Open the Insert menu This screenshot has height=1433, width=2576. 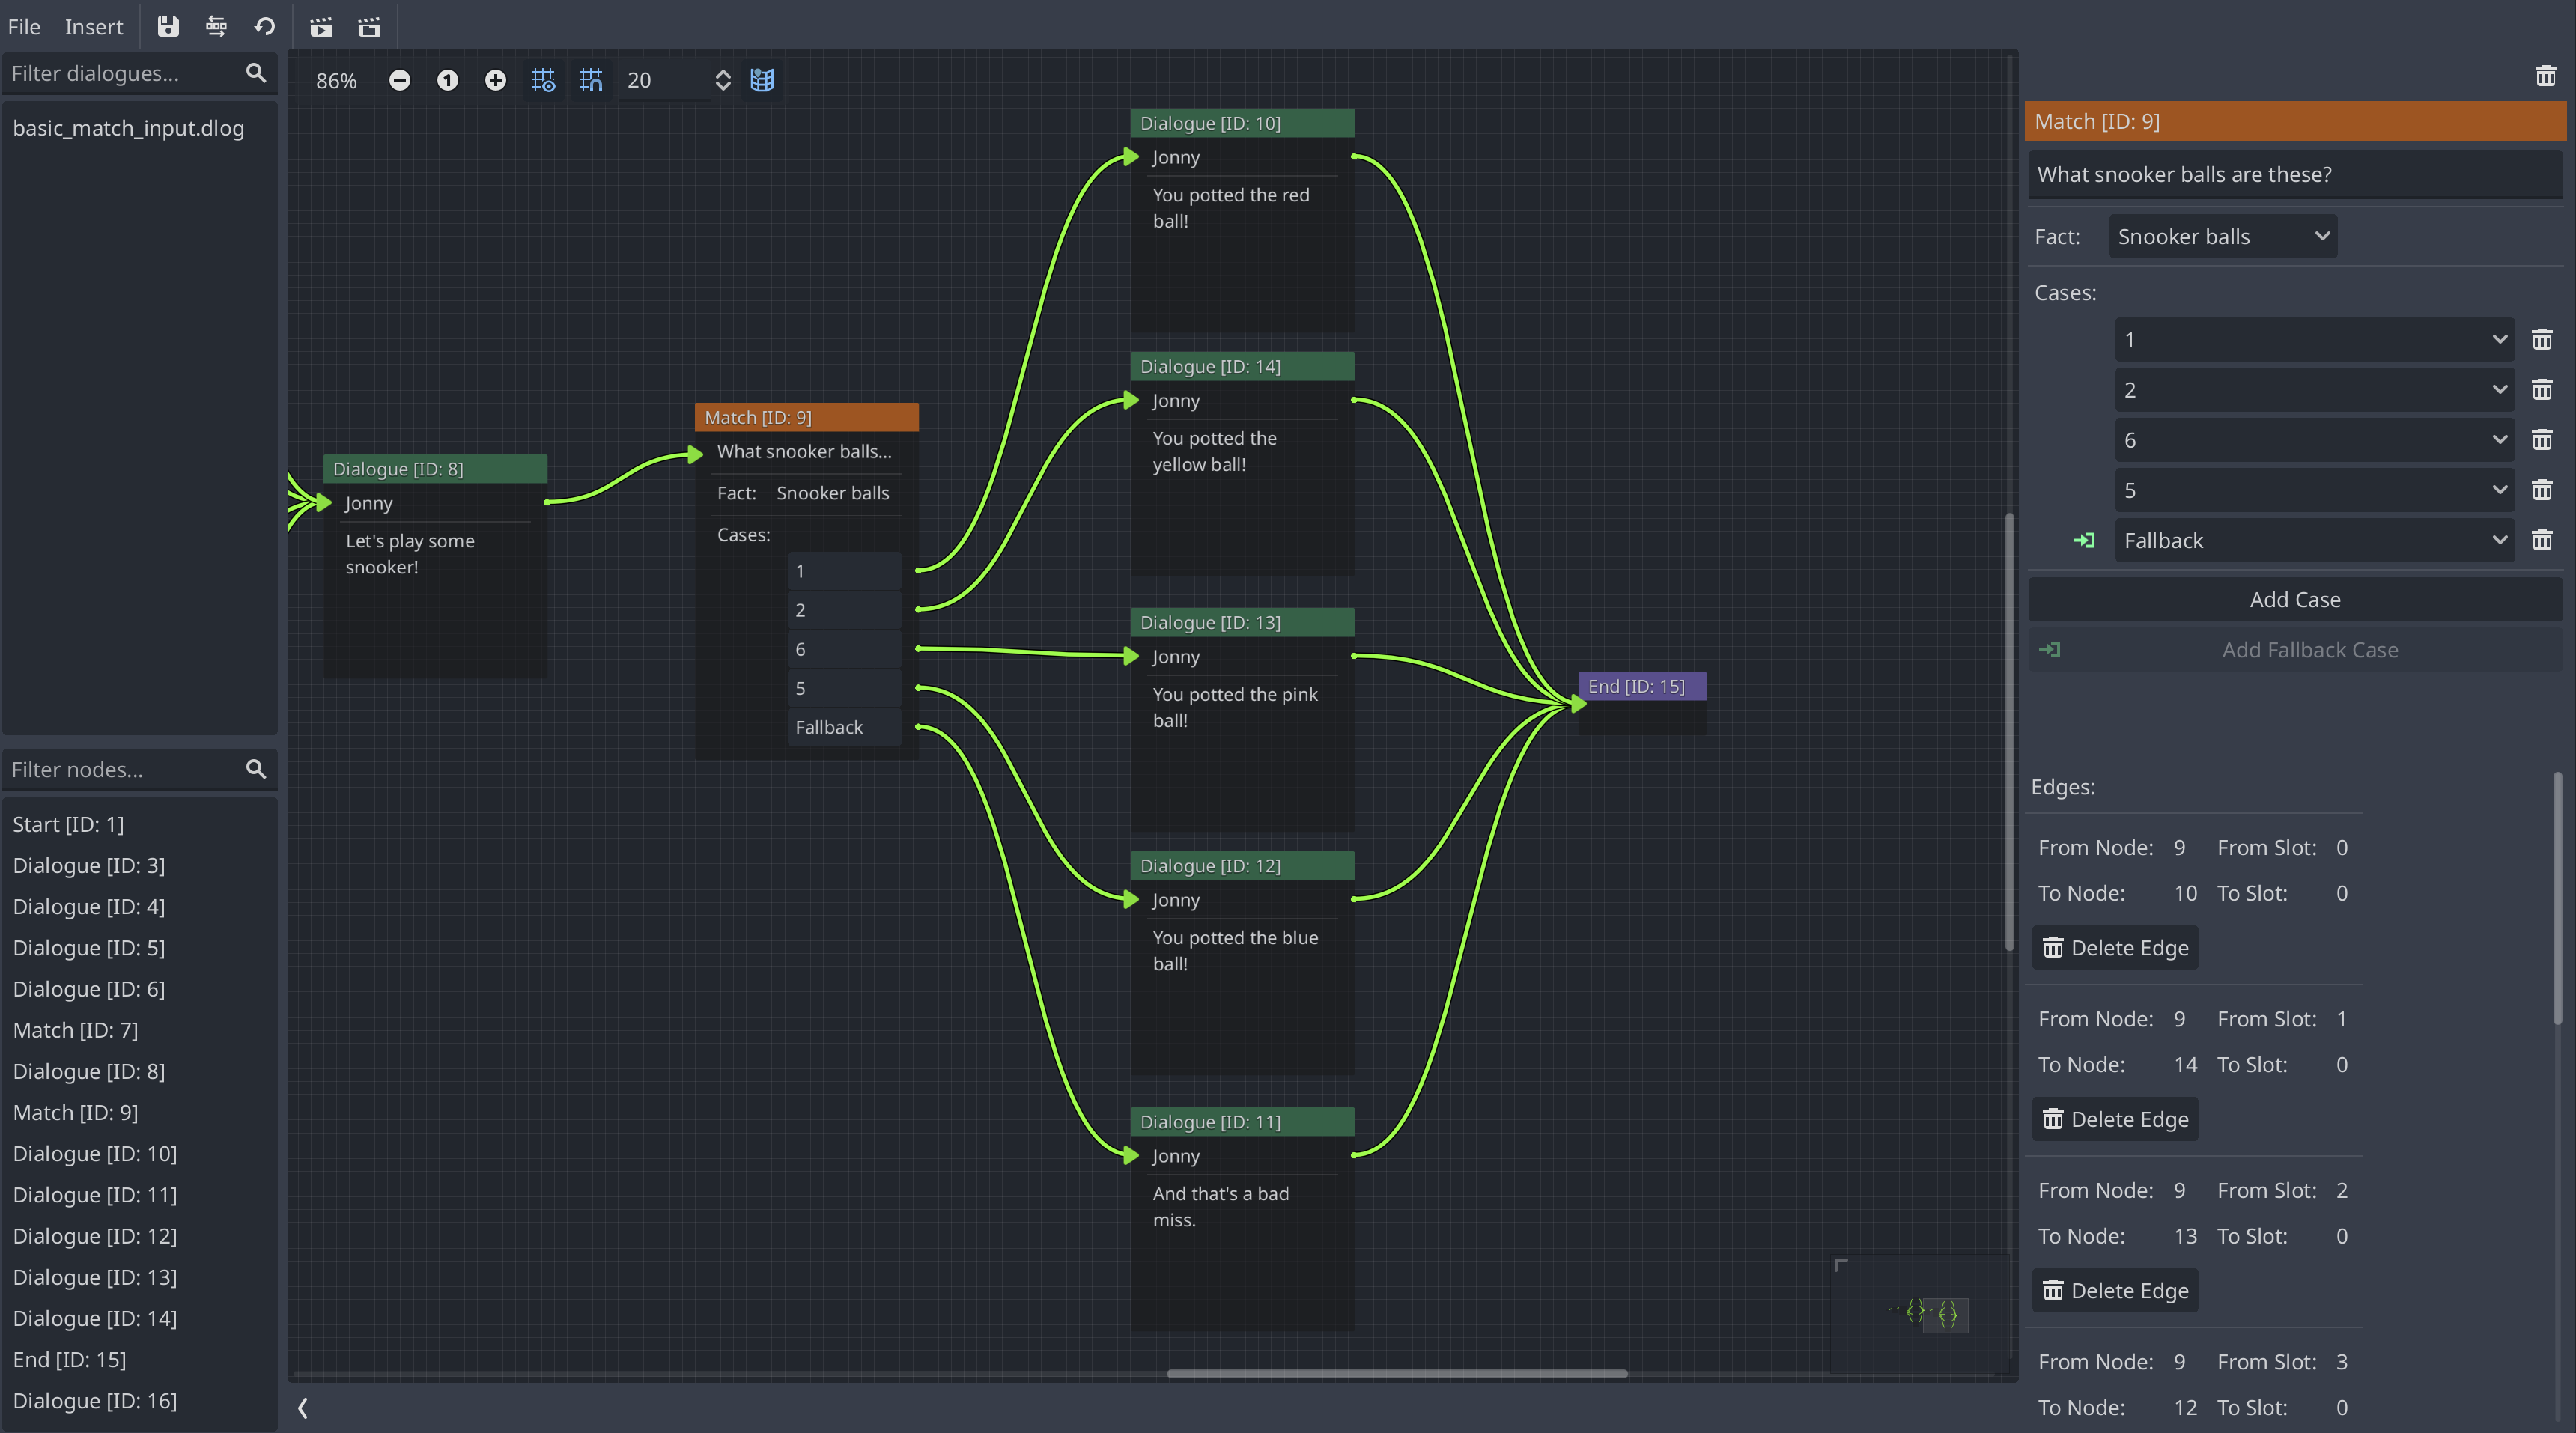click(x=93, y=27)
